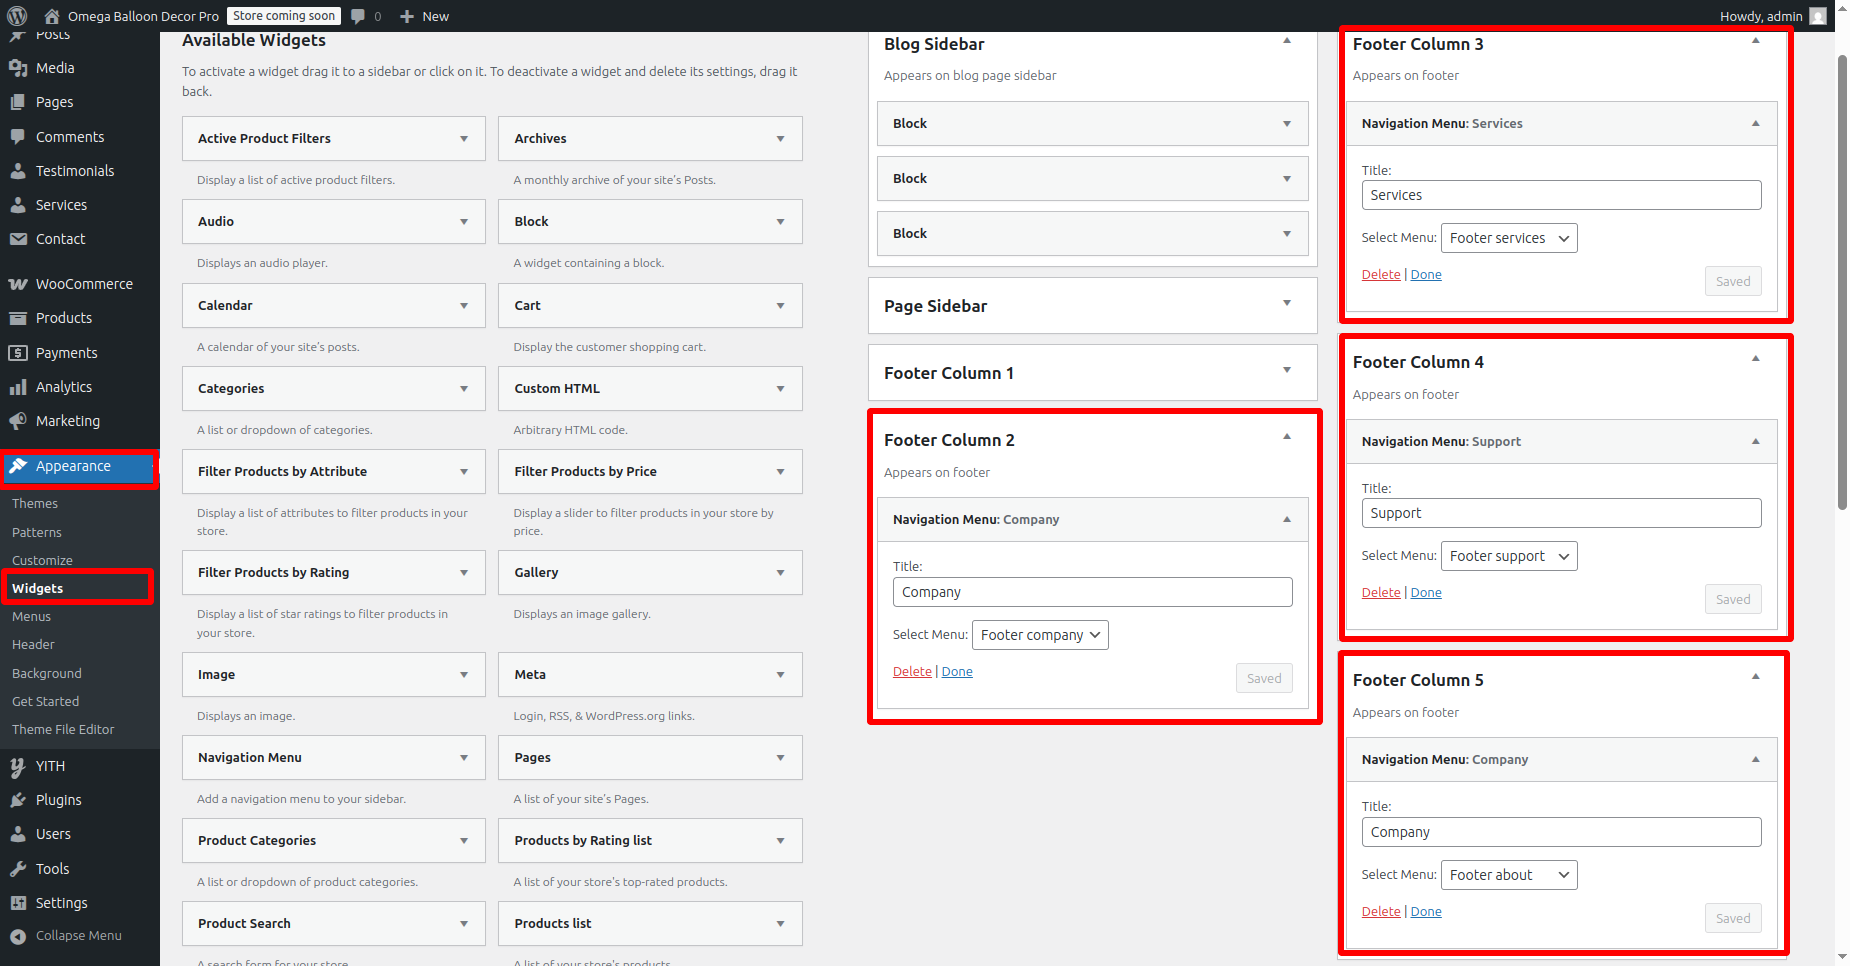This screenshot has height=966, width=1850.
Task: Open the Menus submenu item
Action: (x=32, y=617)
